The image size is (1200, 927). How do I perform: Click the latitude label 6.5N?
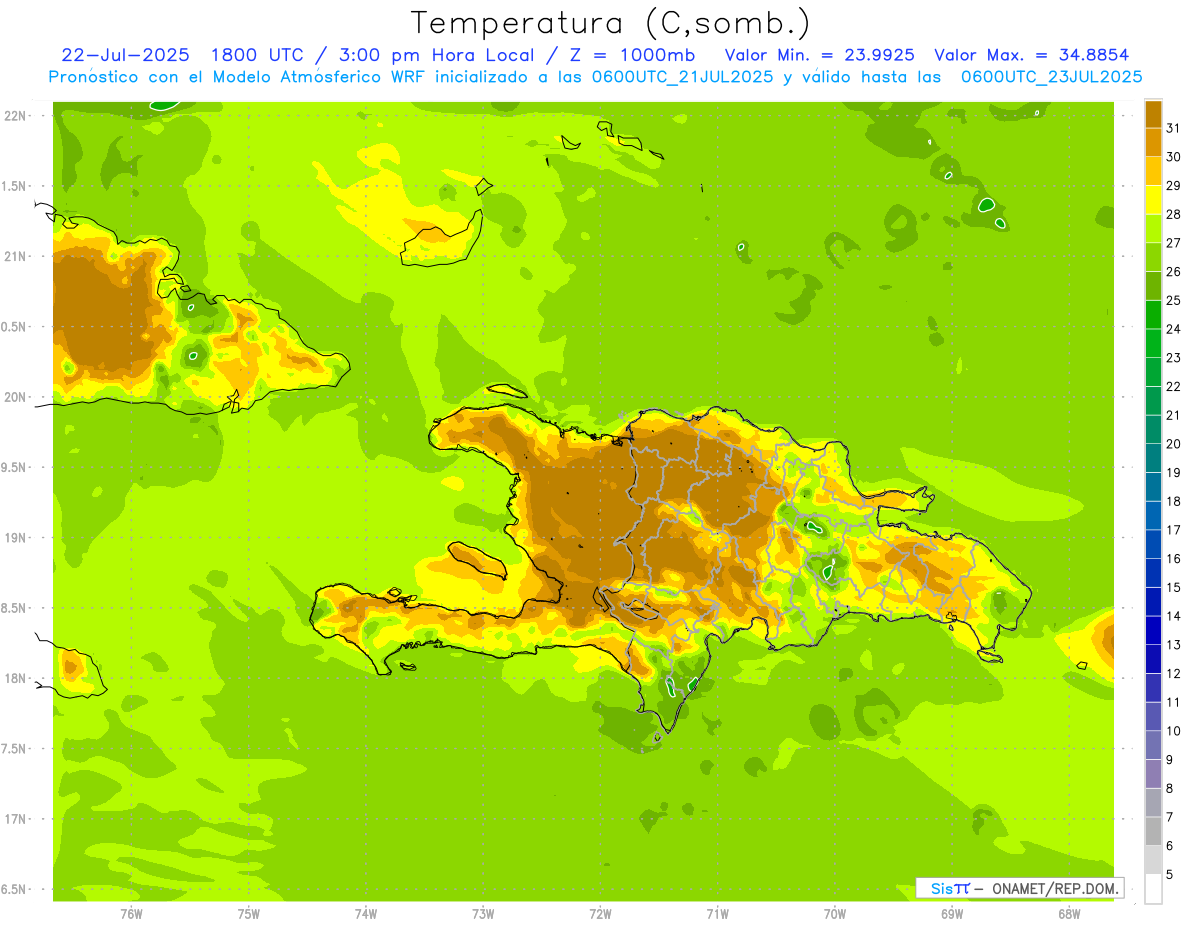(x=14, y=889)
